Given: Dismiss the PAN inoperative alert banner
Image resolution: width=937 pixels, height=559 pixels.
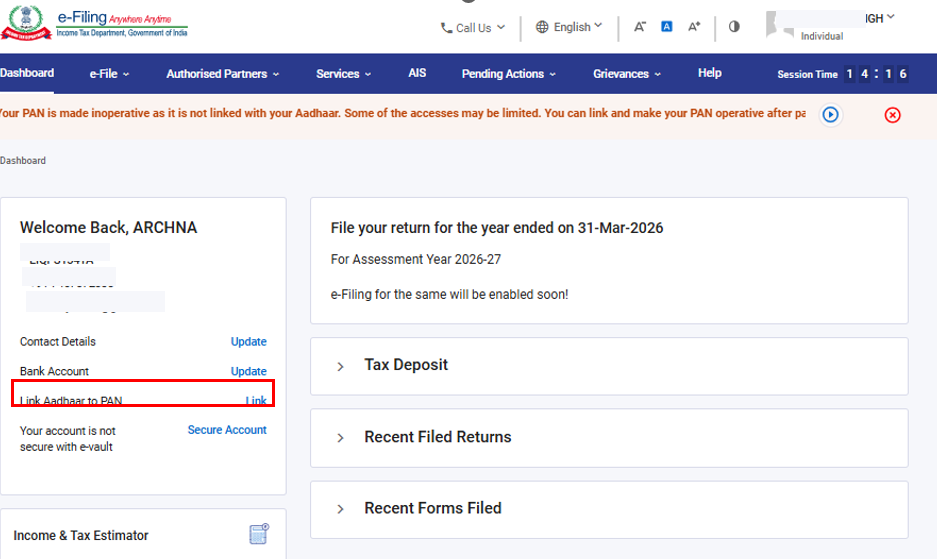Looking at the screenshot, I should pyautogui.click(x=892, y=115).
